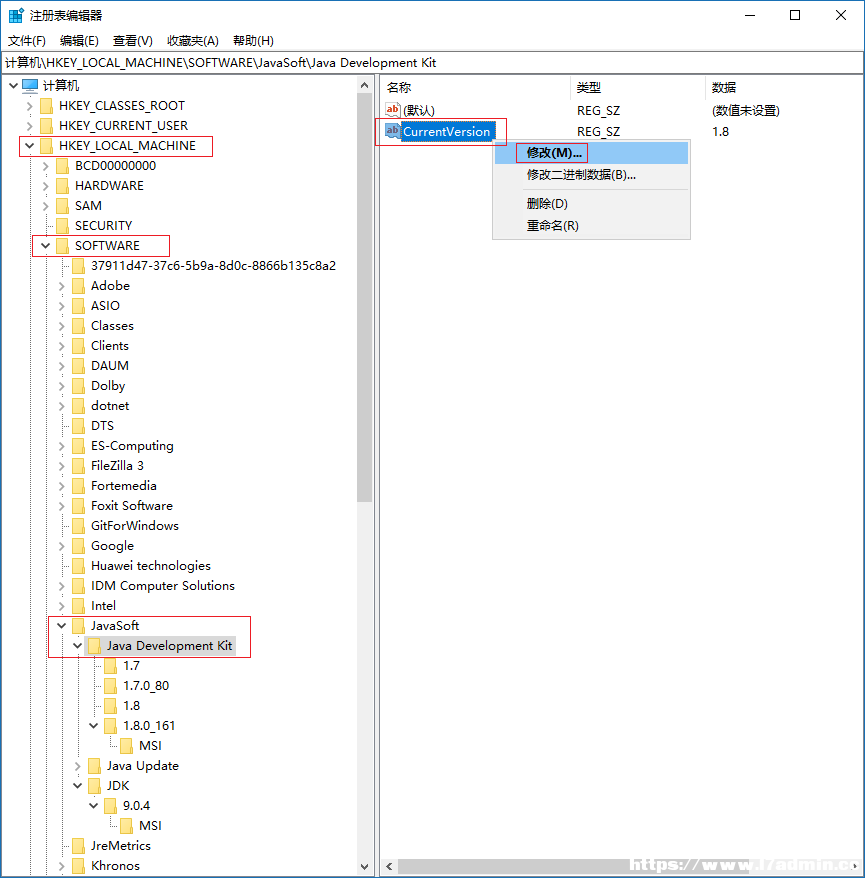The height and width of the screenshot is (878, 865).
Task: Expand the HARDWARE key
Action: tap(46, 186)
